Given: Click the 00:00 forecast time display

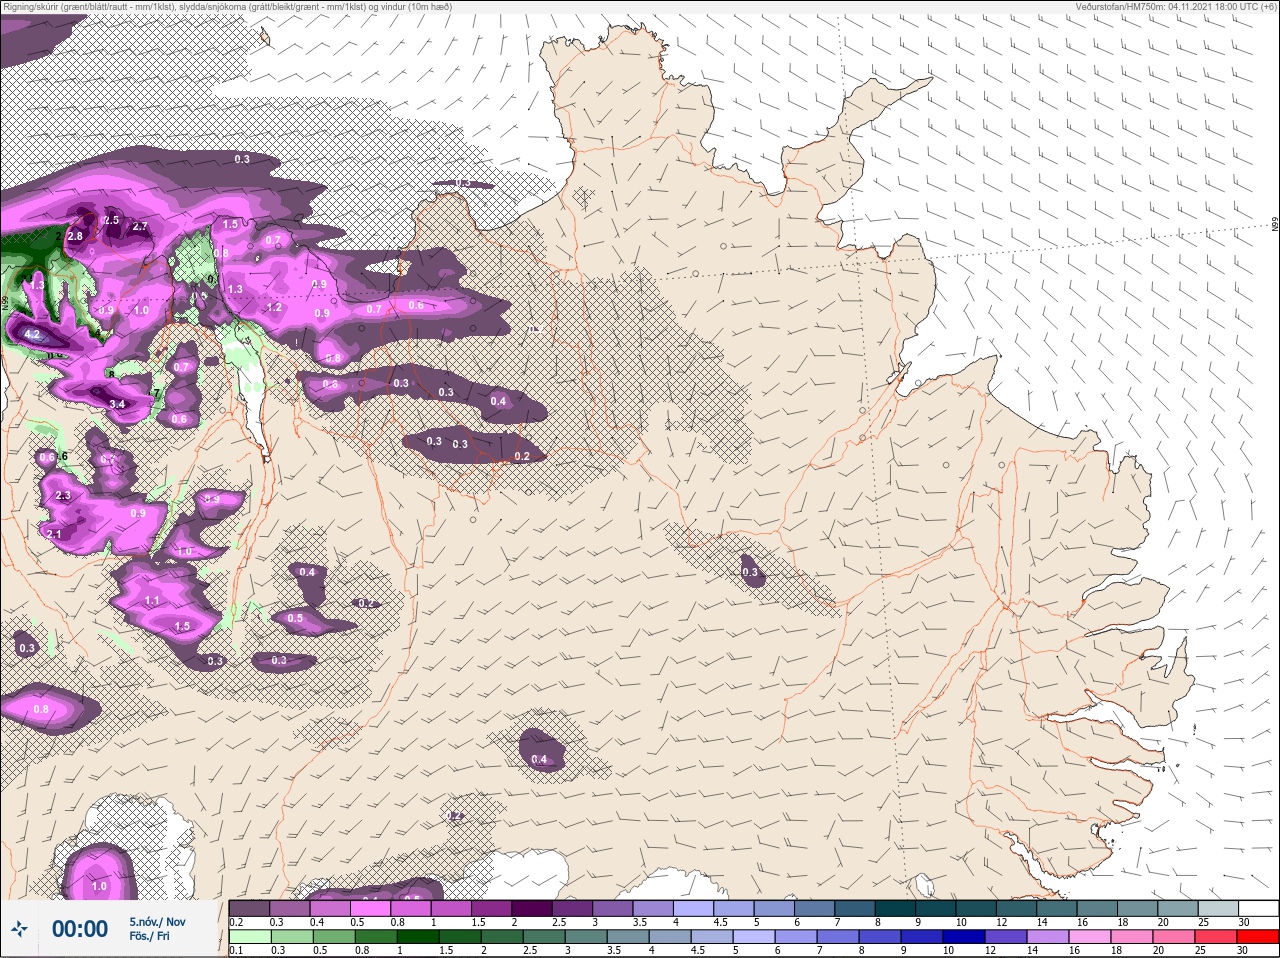Looking at the screenshot, I should coord(80,929).
